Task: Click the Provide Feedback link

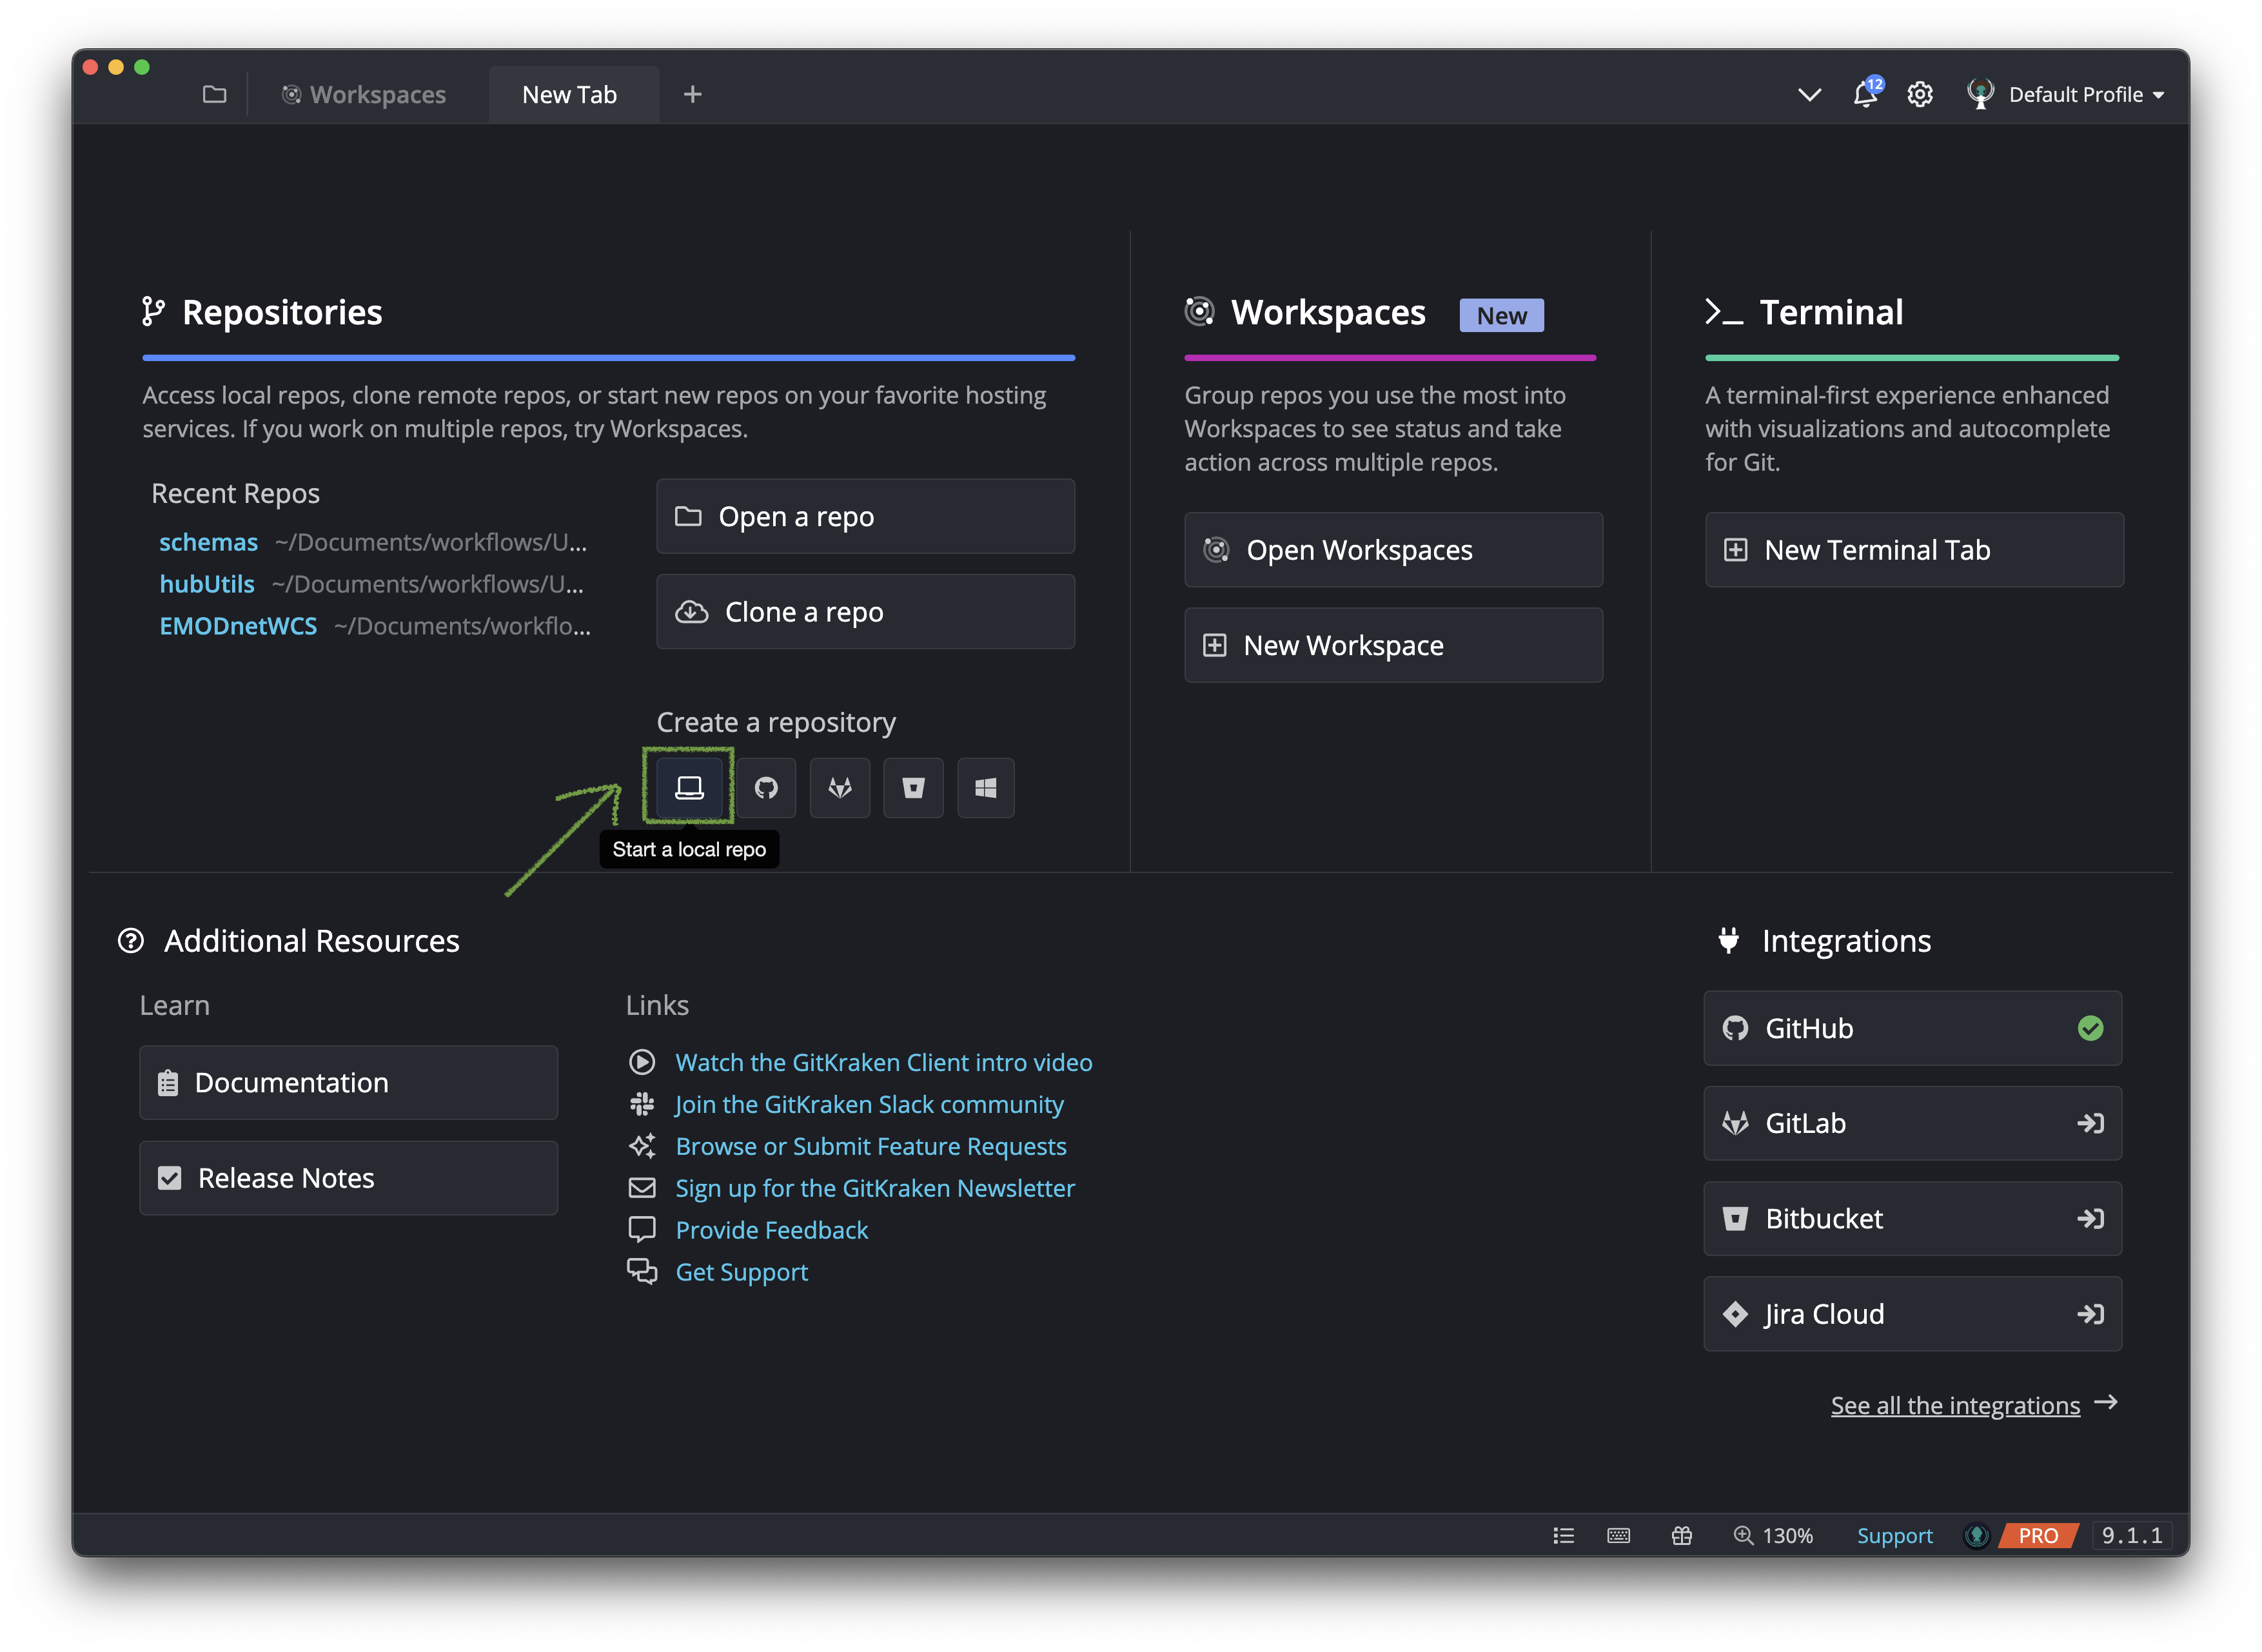Action: 772,1230
